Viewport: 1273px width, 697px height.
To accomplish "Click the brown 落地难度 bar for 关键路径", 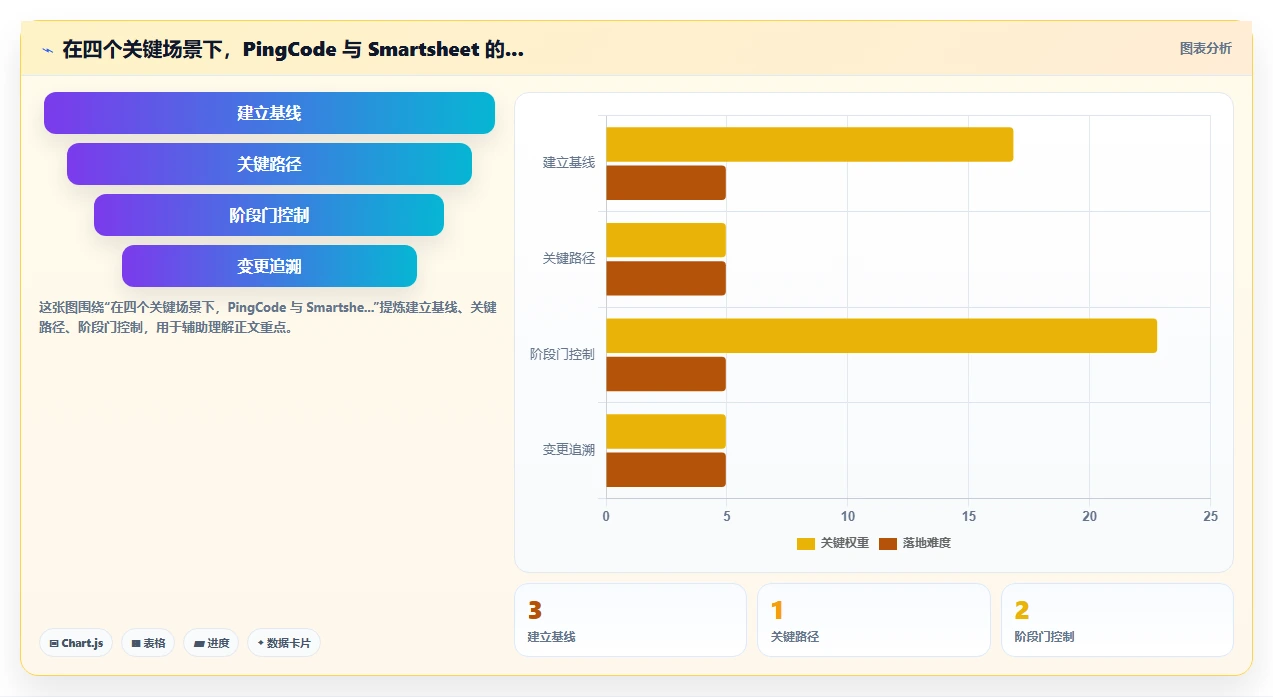I will (x=666, y=278).
